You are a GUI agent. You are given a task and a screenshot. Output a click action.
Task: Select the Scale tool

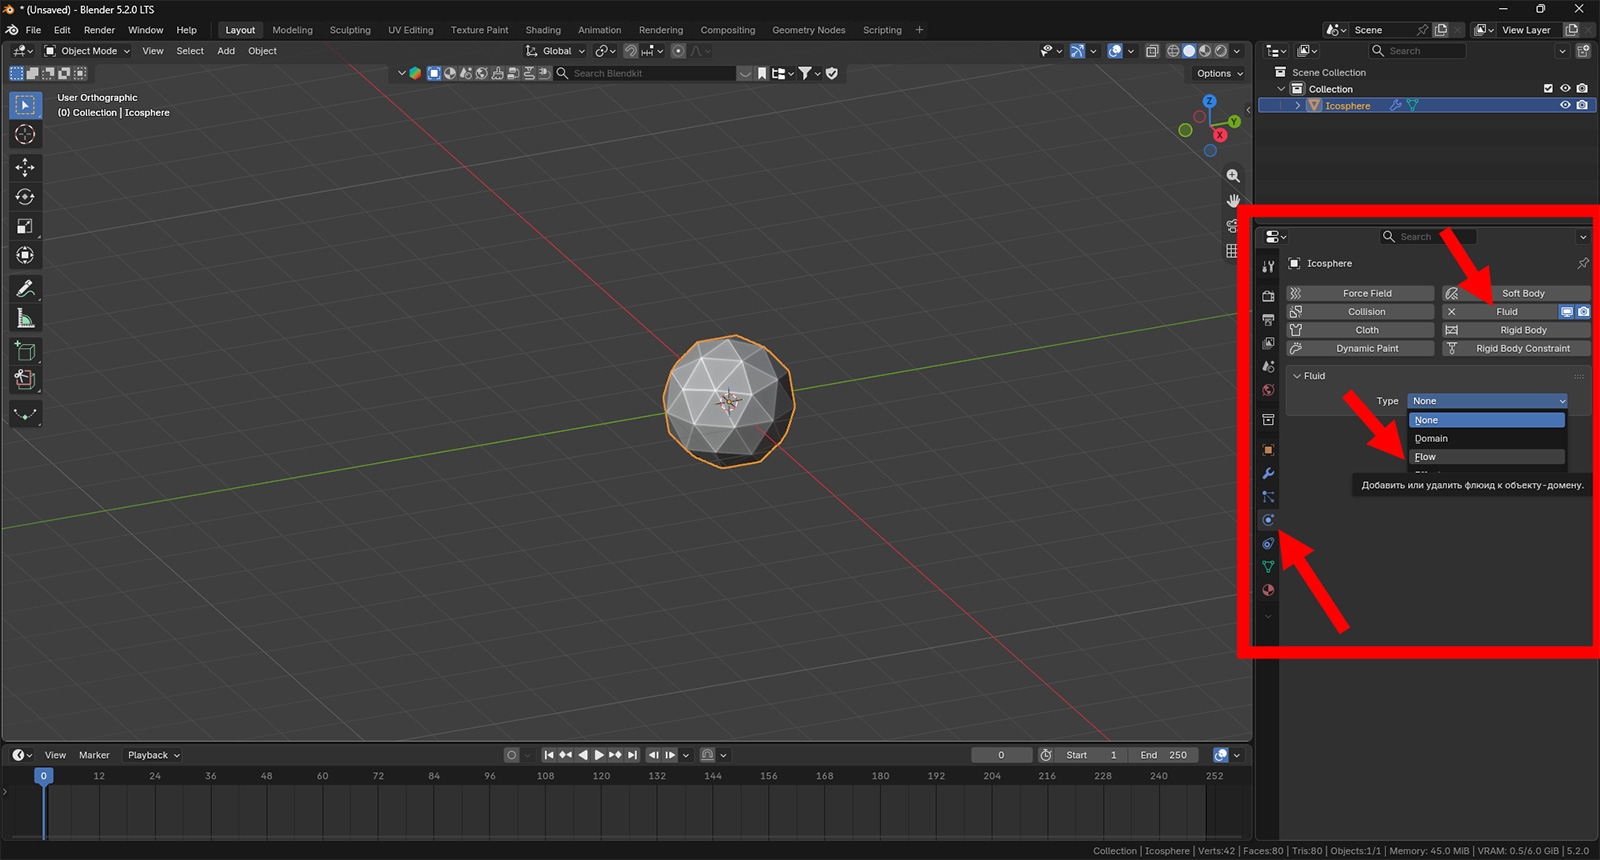coord(25,227)
